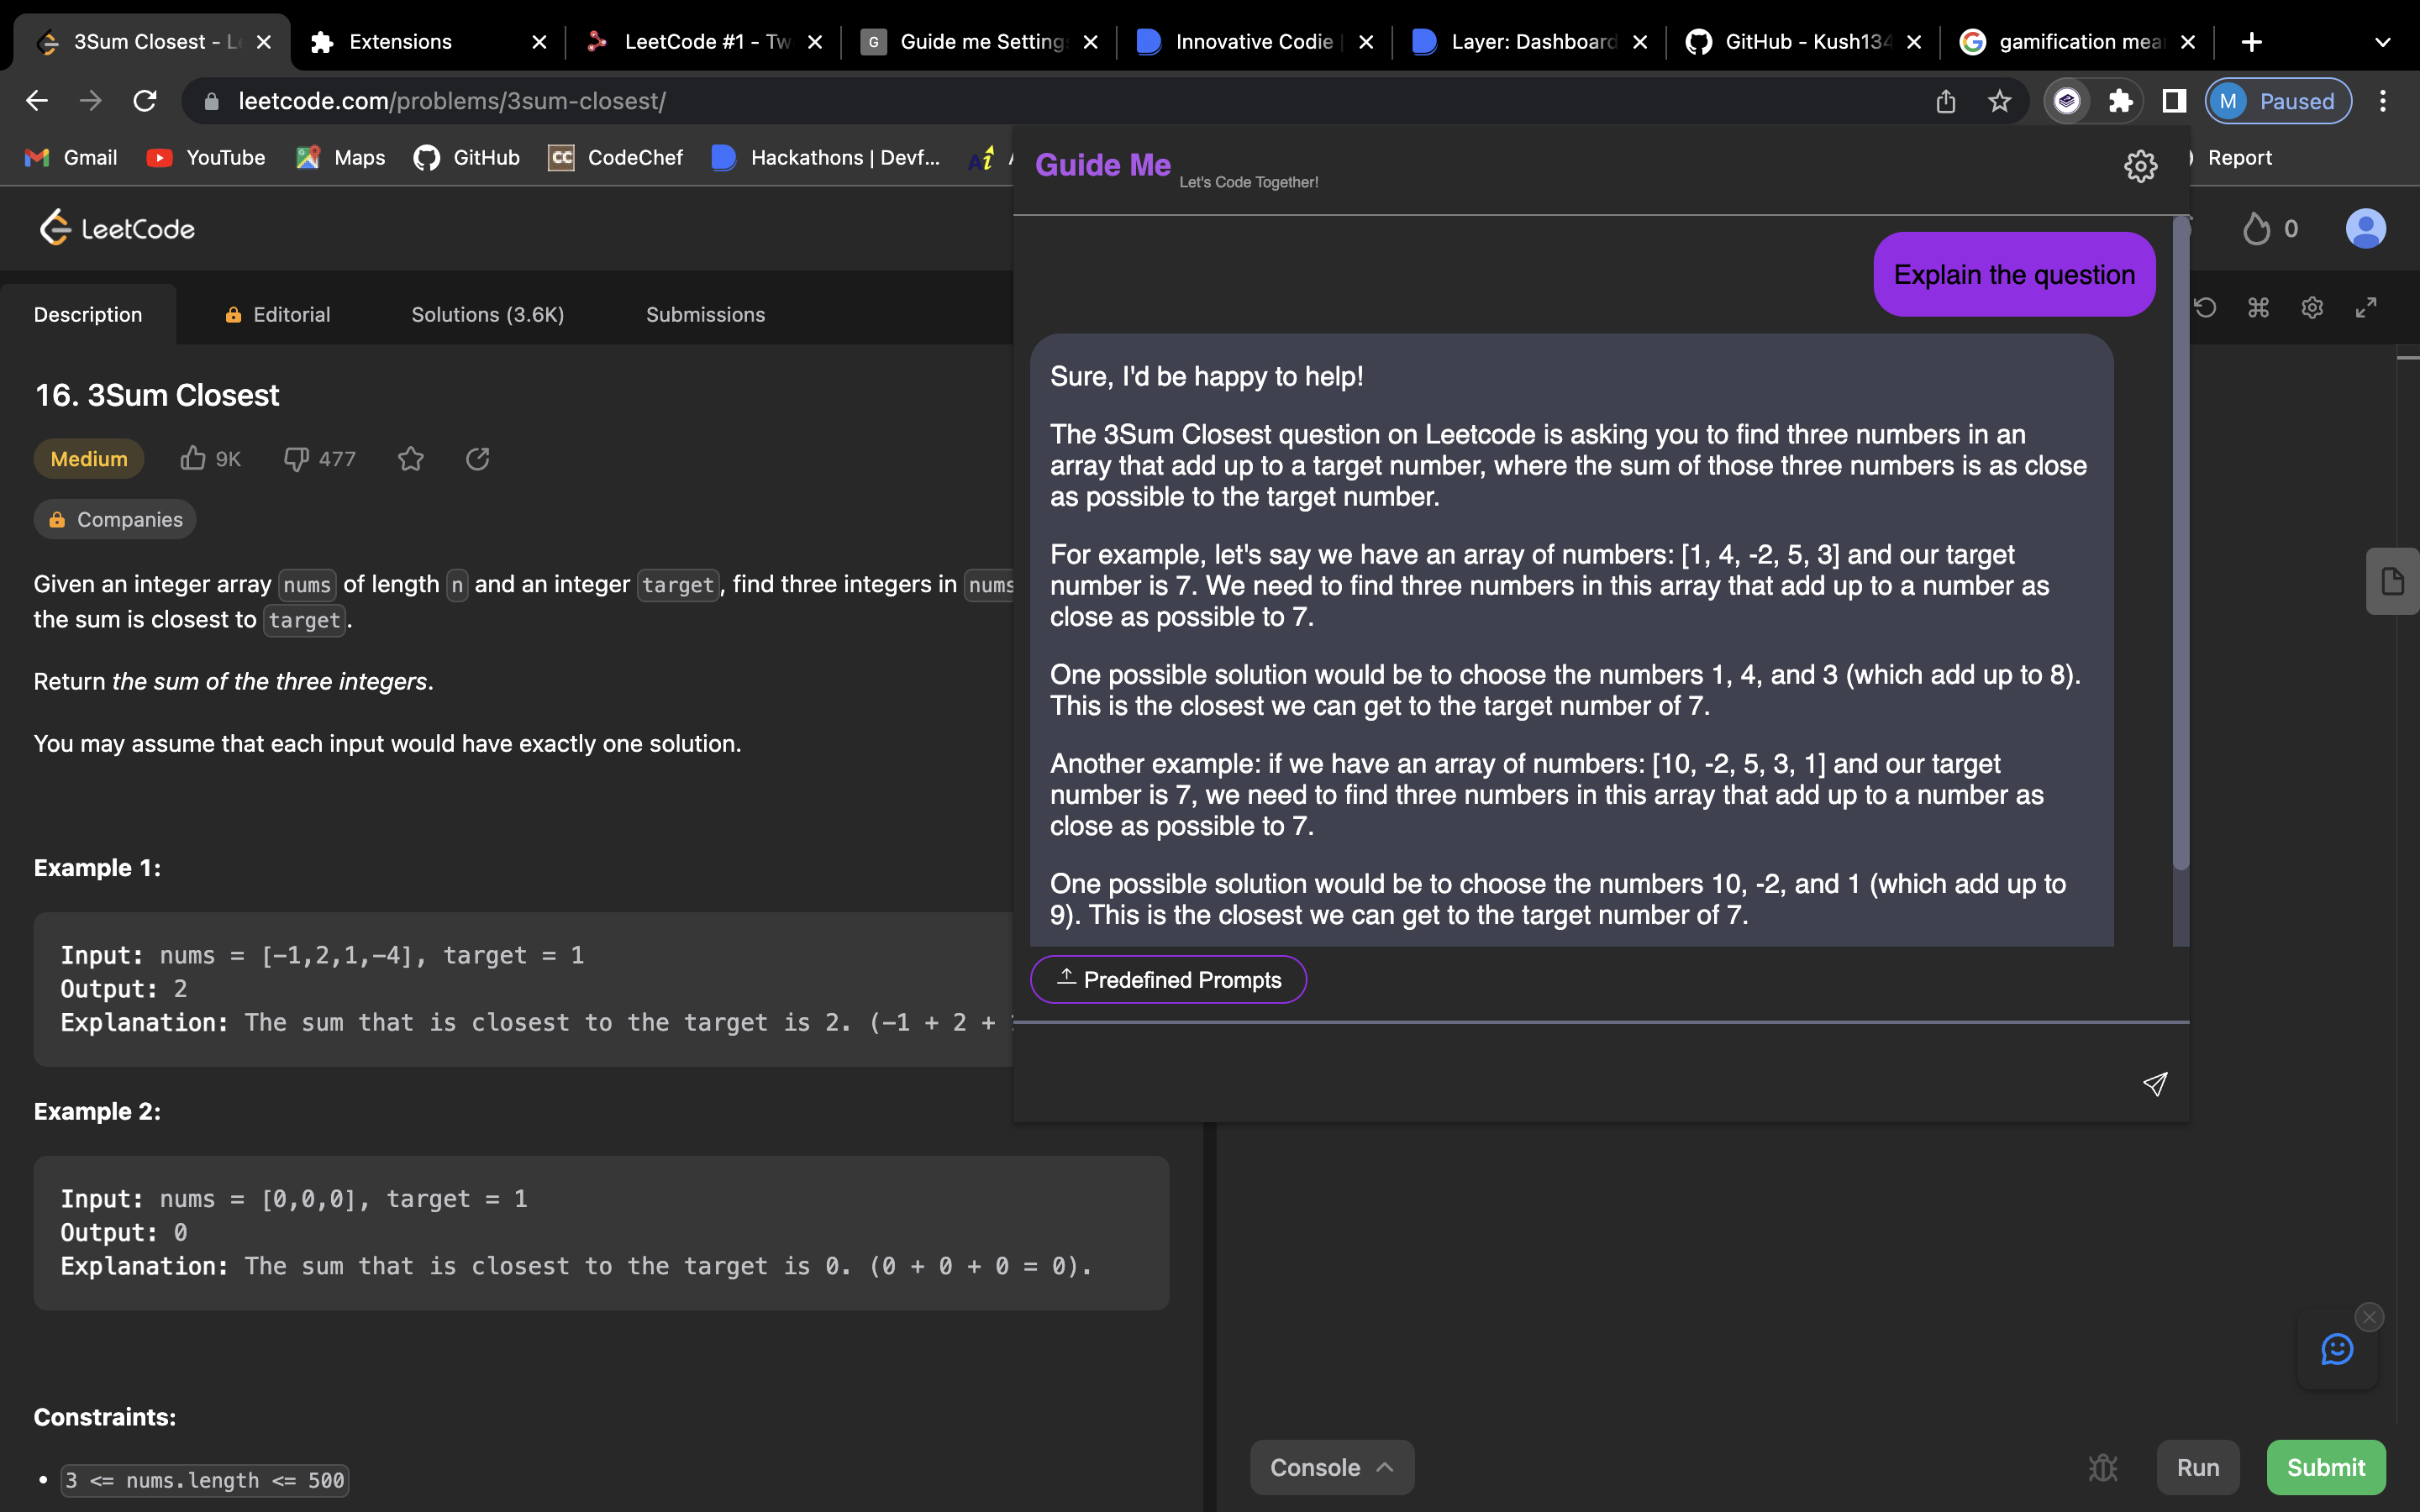Select the debug bug icon near Run

[x=2103, y=1467]
